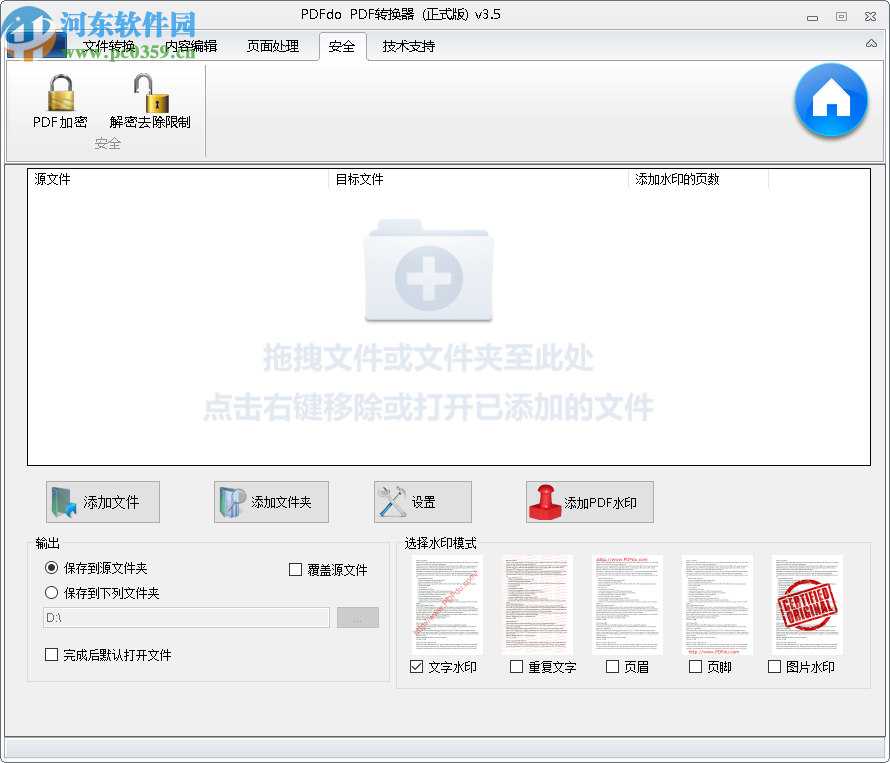Click the red stamp 添加PDF水印 icon
Image resolution: width=890 pixels, height=763 pixels.
[546, 501]
